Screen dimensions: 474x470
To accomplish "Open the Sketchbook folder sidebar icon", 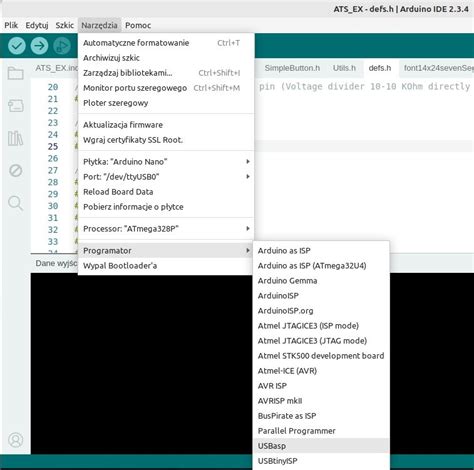I will 16,73.
